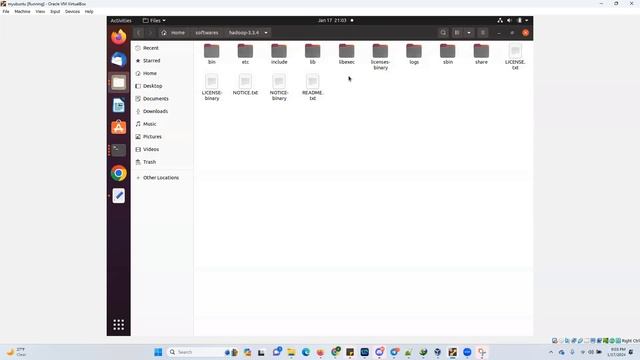Viewport: 640px width, 360px height.
Task: Open the weather widget on the taskbar
Action: [16, 352]
